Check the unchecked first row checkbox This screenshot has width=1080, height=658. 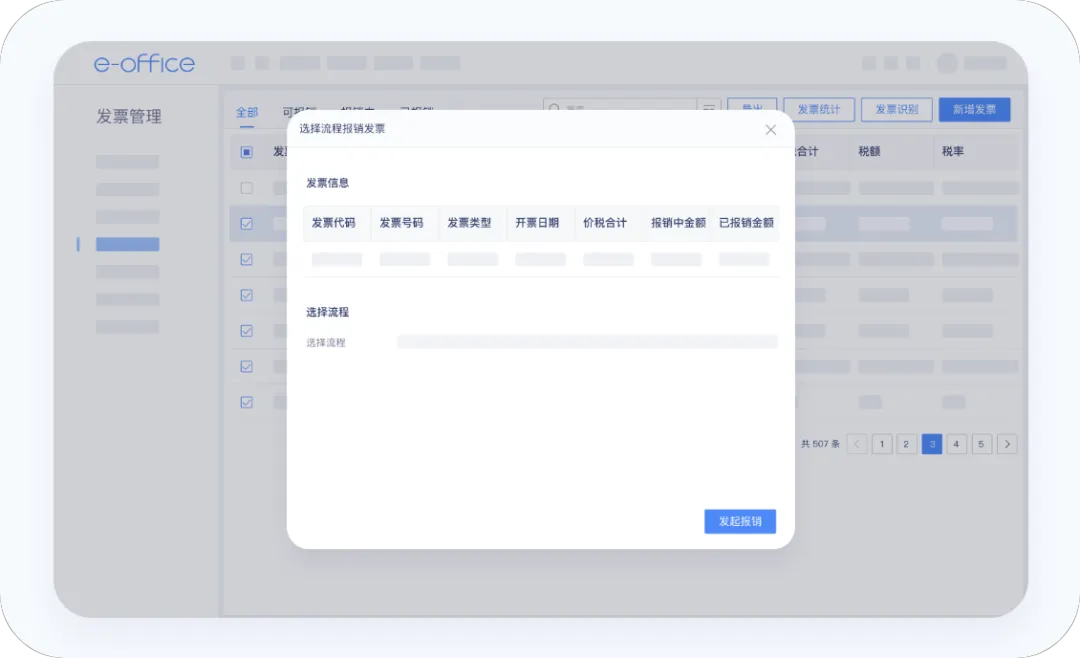point(247,188)
